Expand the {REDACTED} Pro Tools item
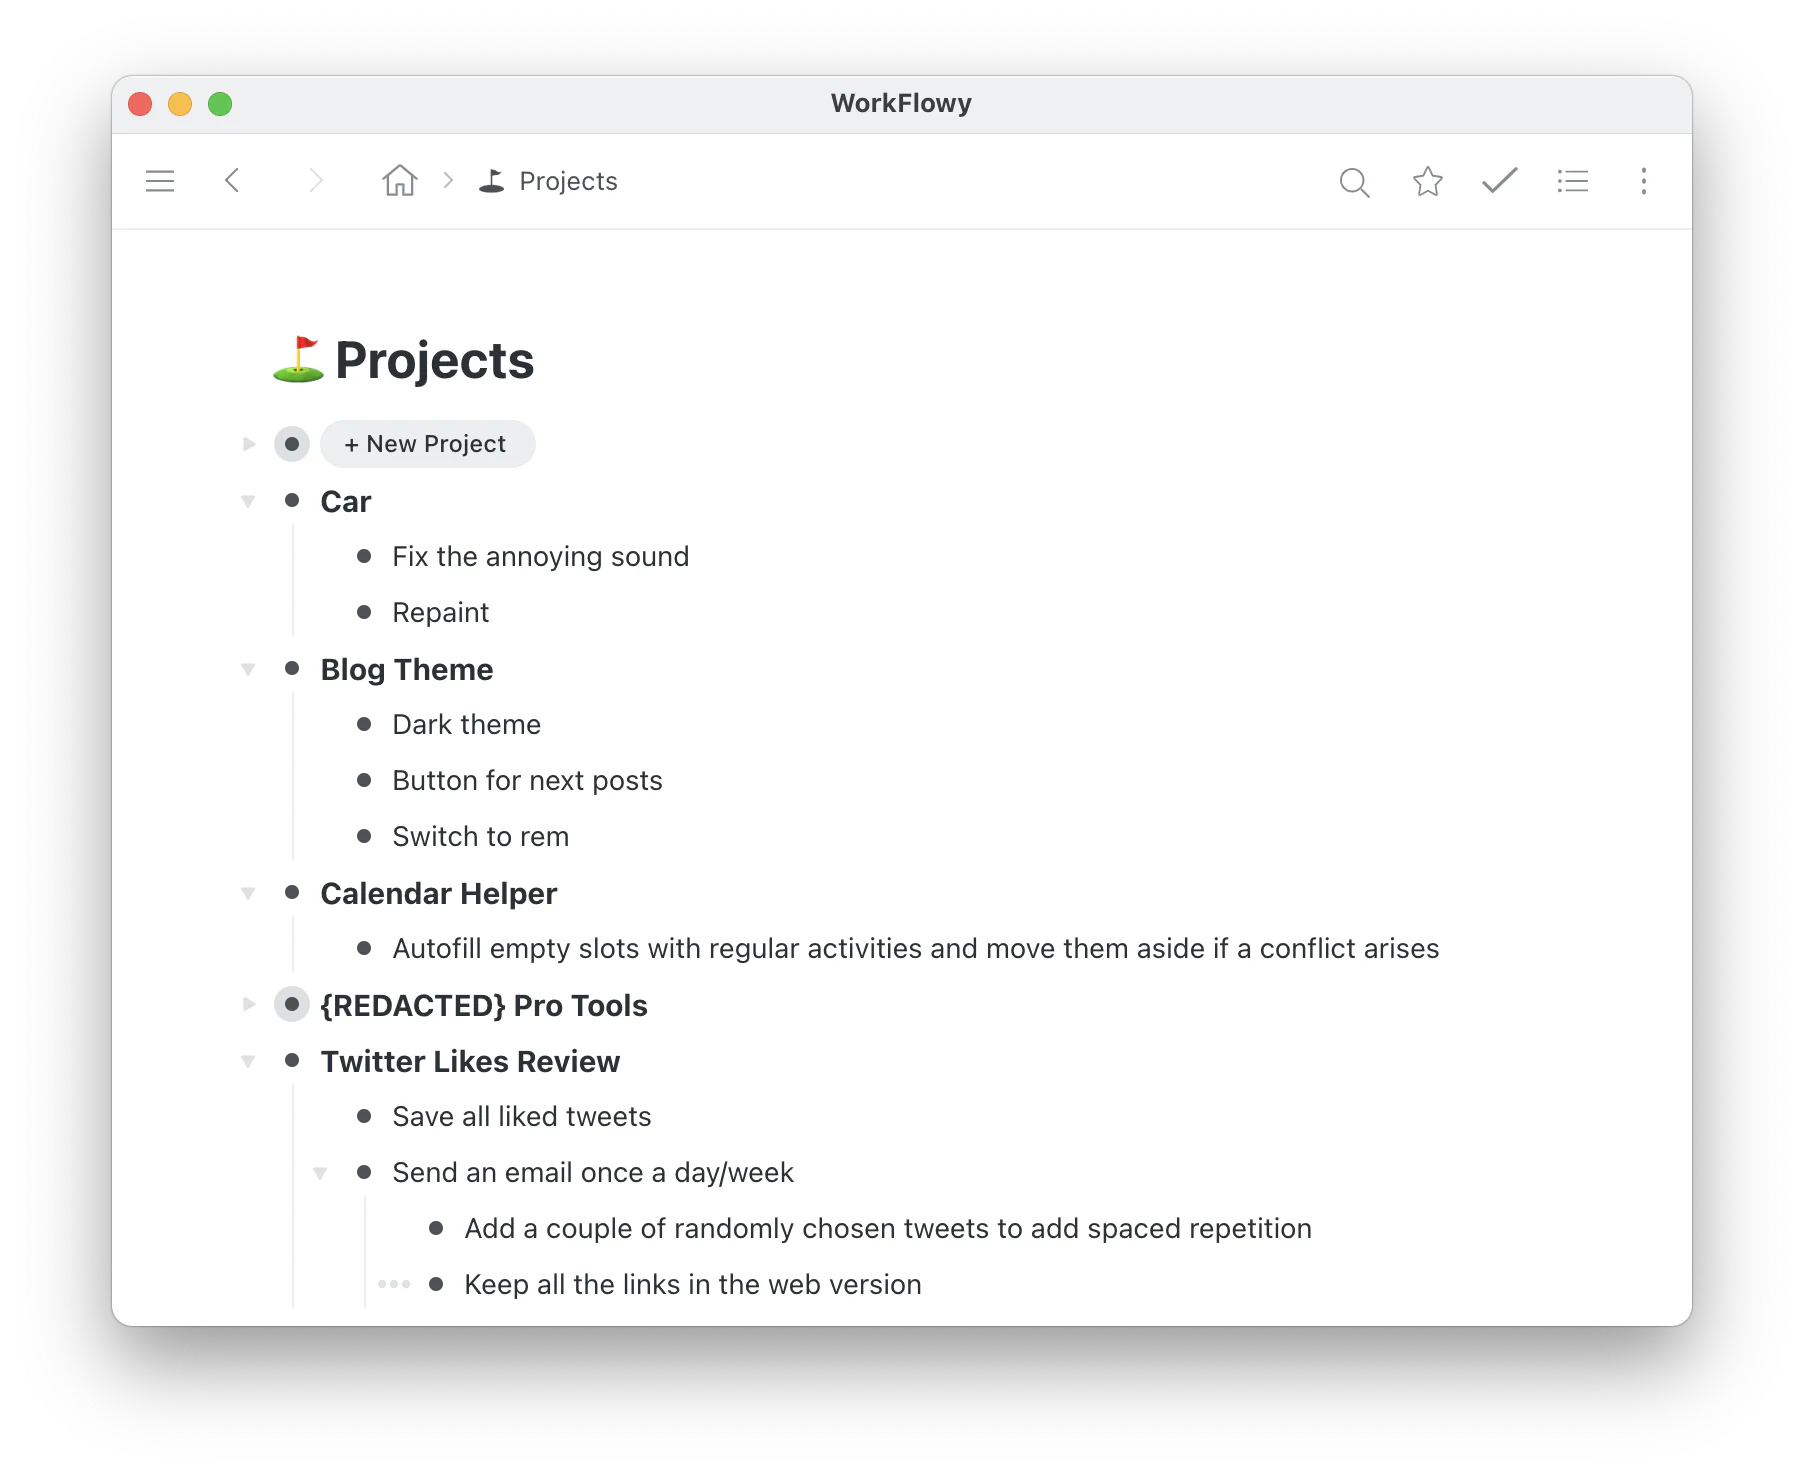 (249, 1004)
